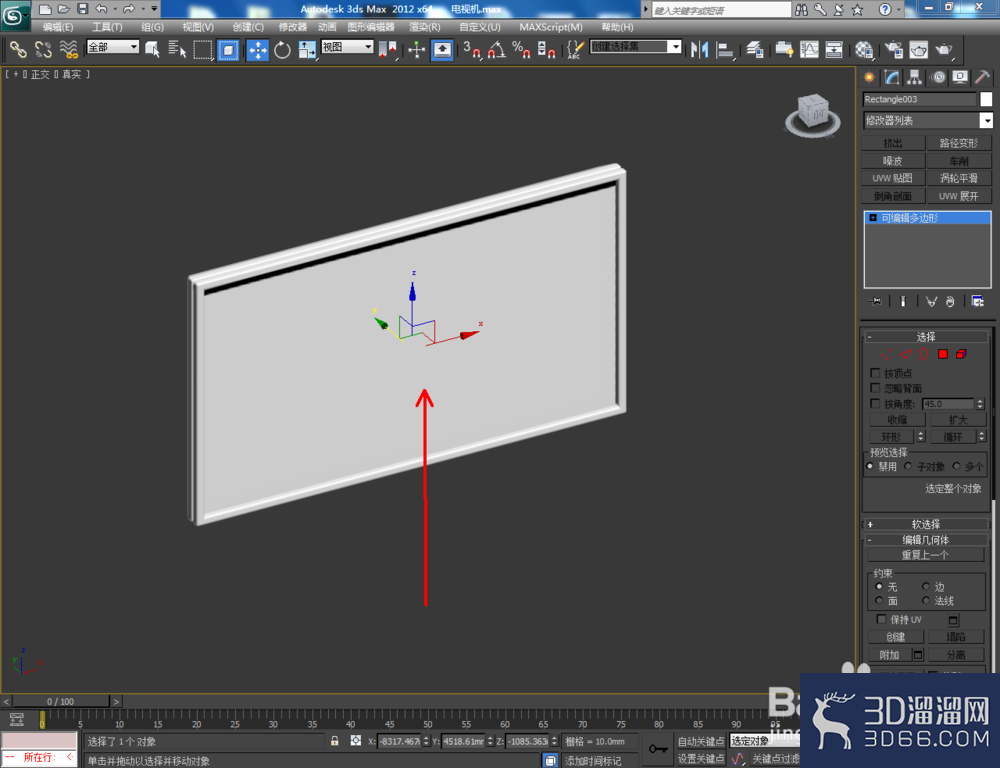Image resolution: width=1000 pixels, height=768 pixels.
Task: Select the Select and Move tool
Action: [x=257, y=50]
